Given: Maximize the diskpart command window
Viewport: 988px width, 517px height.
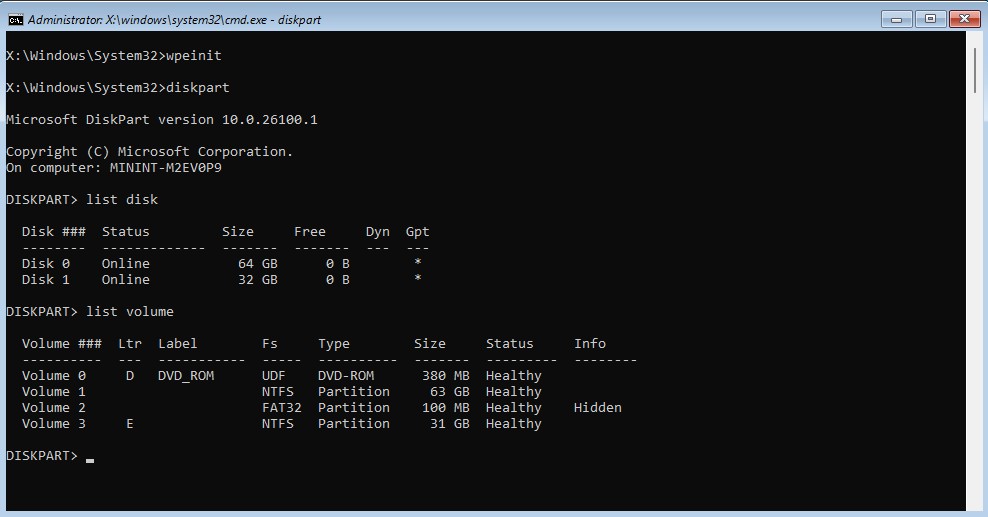Looking at the screenshot, I should [x=930, y=19].
